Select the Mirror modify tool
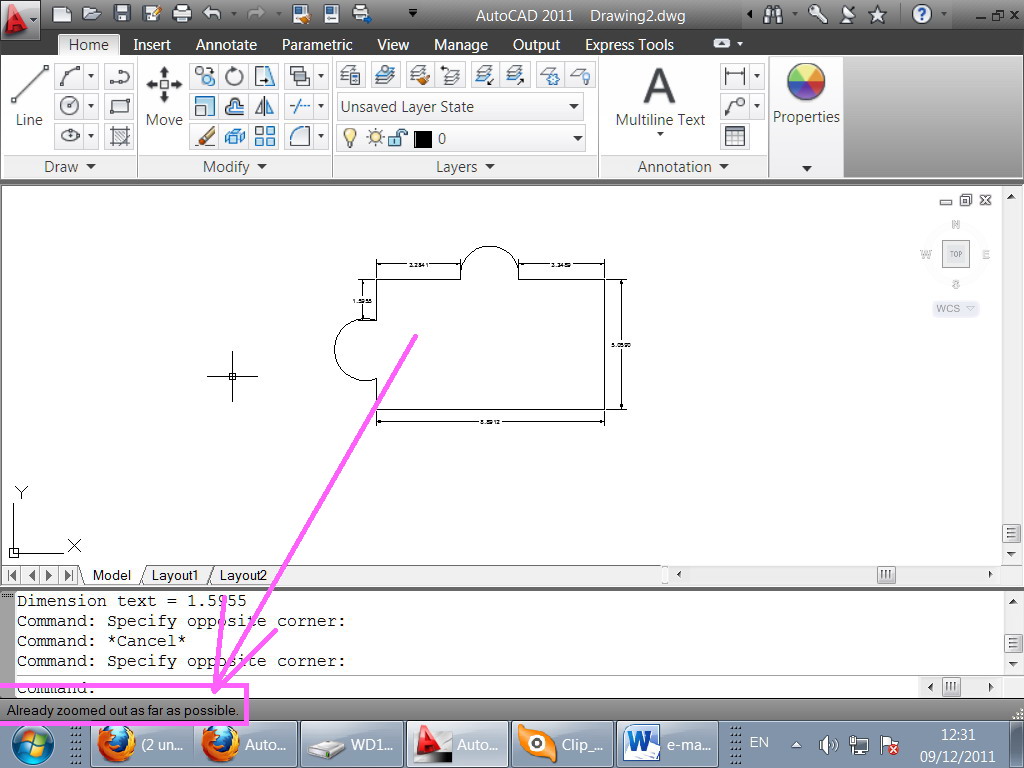This screenshot has height=768, width=1024. tap(263, 107)
